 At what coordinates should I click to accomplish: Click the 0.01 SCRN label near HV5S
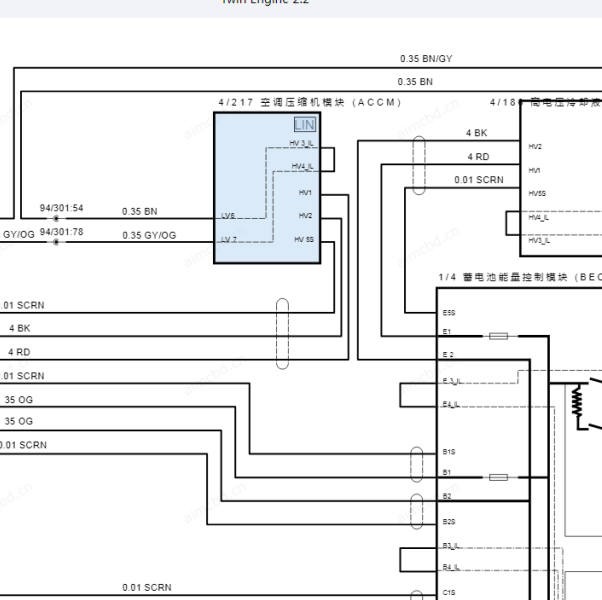click(x=478, y=180)
